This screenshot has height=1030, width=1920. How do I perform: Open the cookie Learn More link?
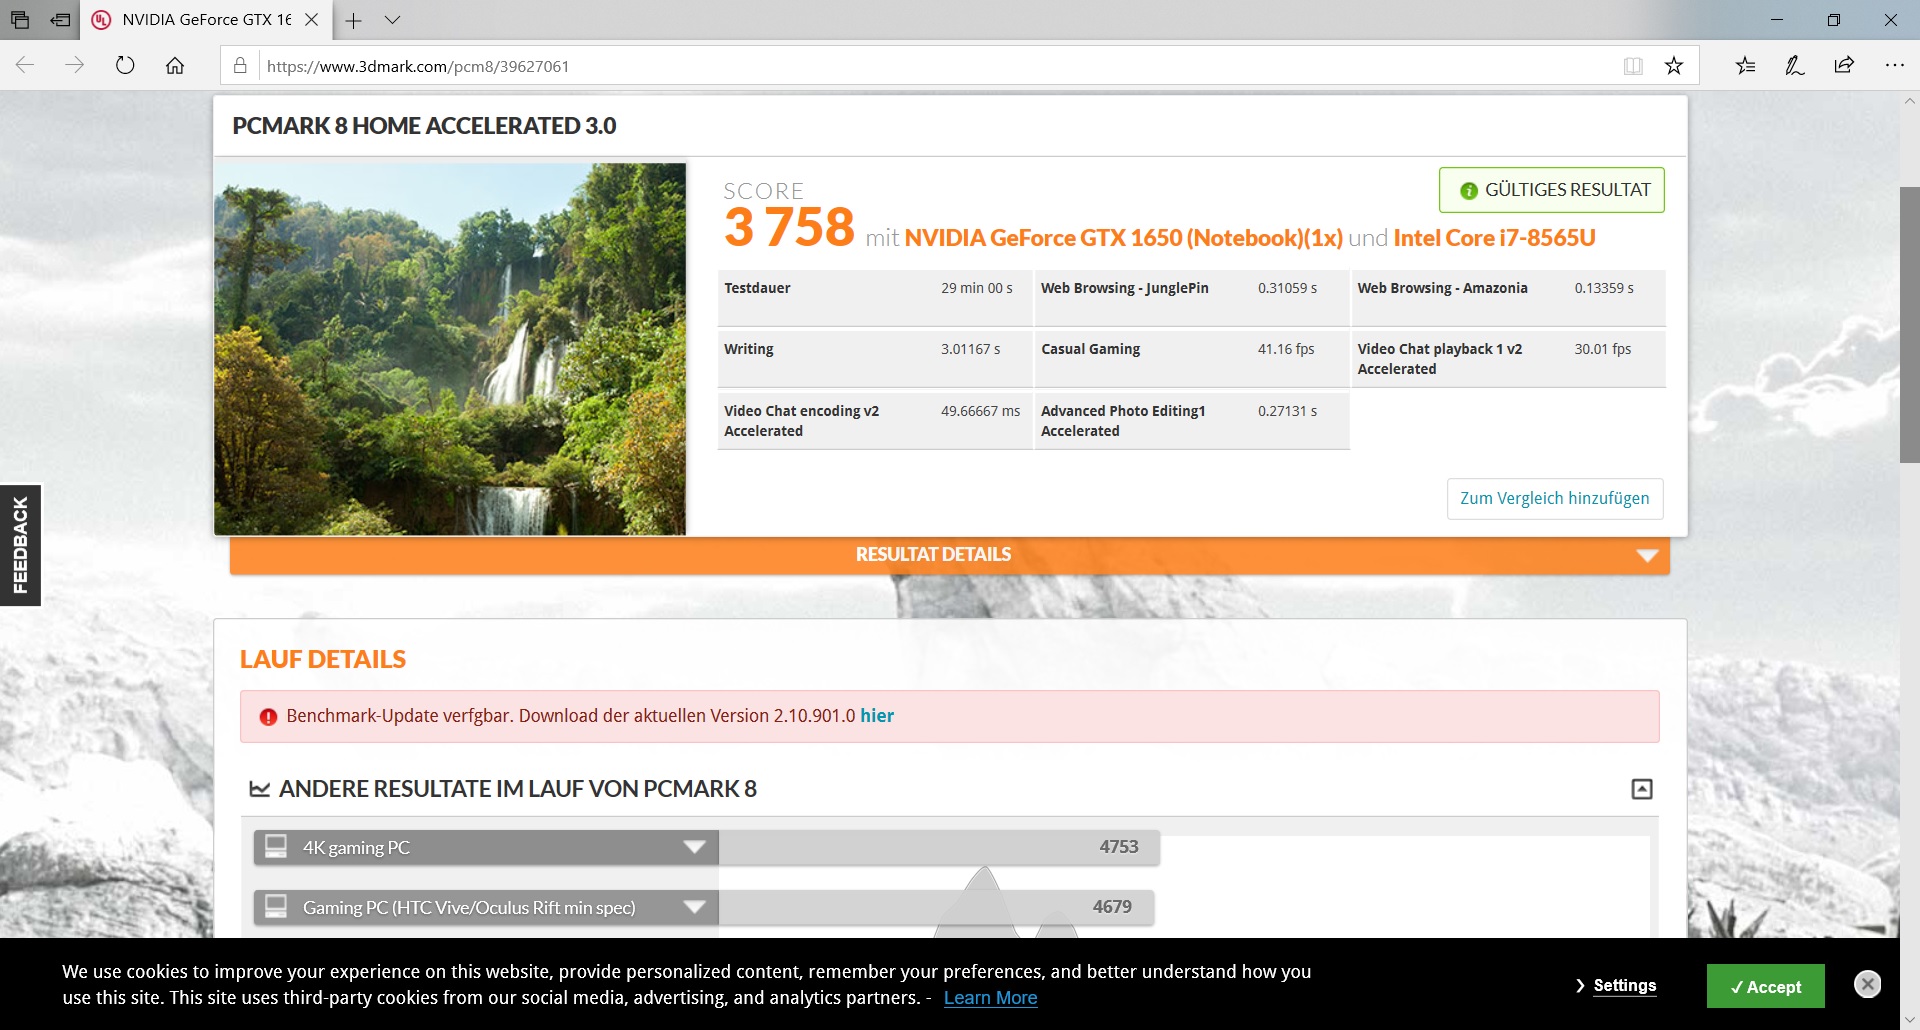(990, 998)
